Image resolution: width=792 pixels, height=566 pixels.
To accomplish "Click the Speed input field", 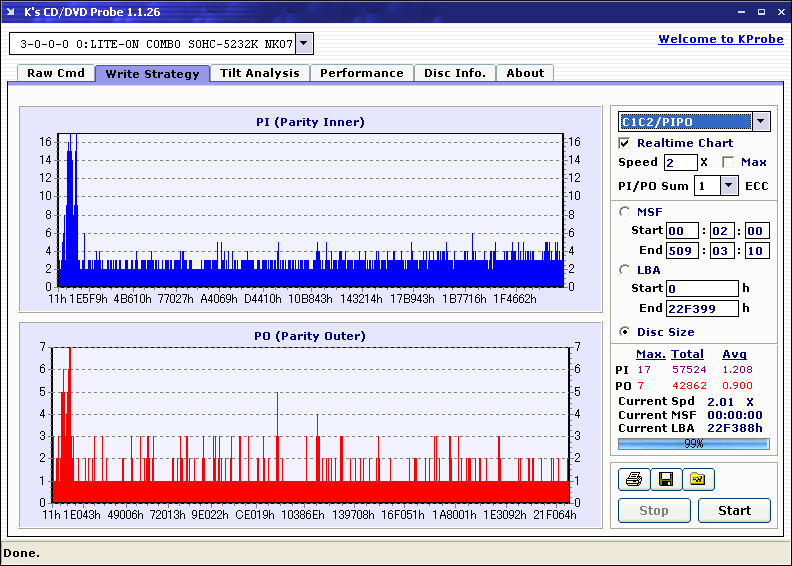I will click(x=680, y=162).
